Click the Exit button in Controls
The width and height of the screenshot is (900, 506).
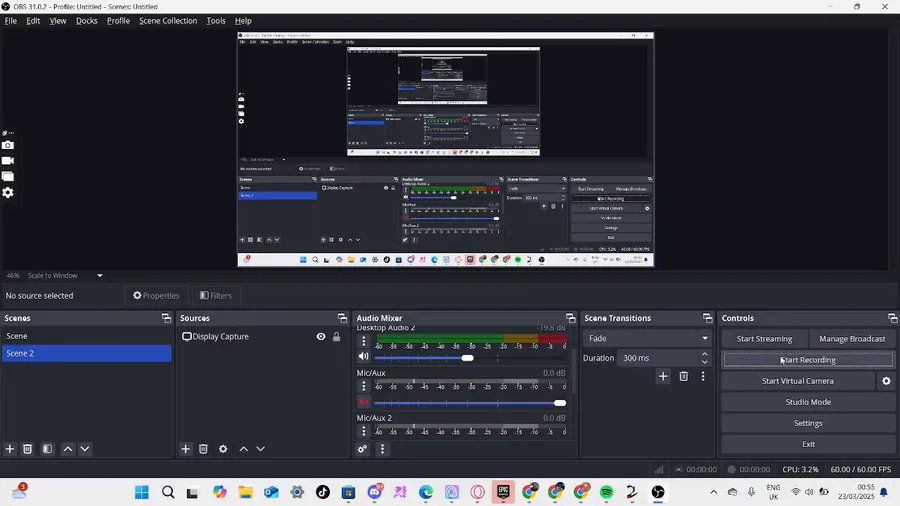(808, 444)
